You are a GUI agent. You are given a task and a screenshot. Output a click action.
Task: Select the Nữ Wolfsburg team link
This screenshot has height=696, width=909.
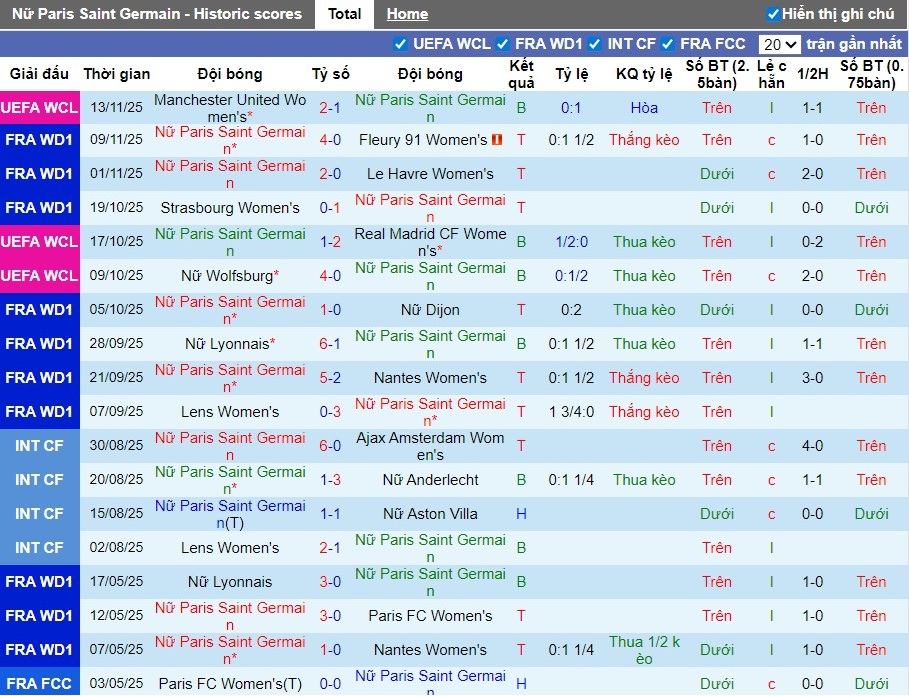point(226,276)
